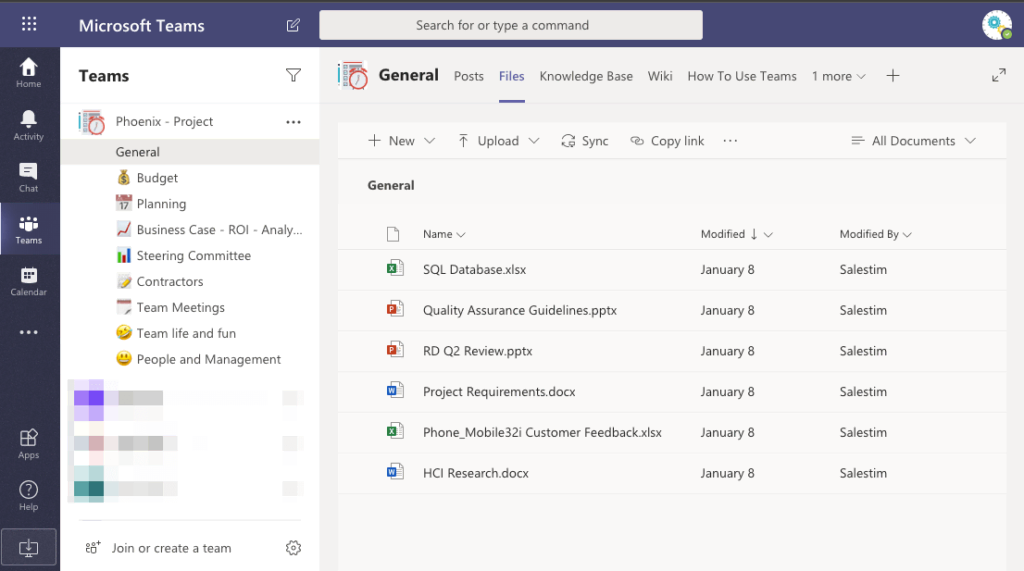Viewport: 1024px width, 571px height.
Task: Open SQL Database.xlsx file name
Action: [x=474, y=270]
